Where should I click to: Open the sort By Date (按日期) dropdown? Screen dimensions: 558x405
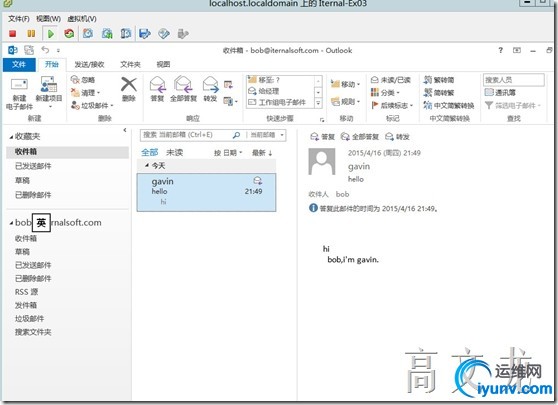coord(228,153)
